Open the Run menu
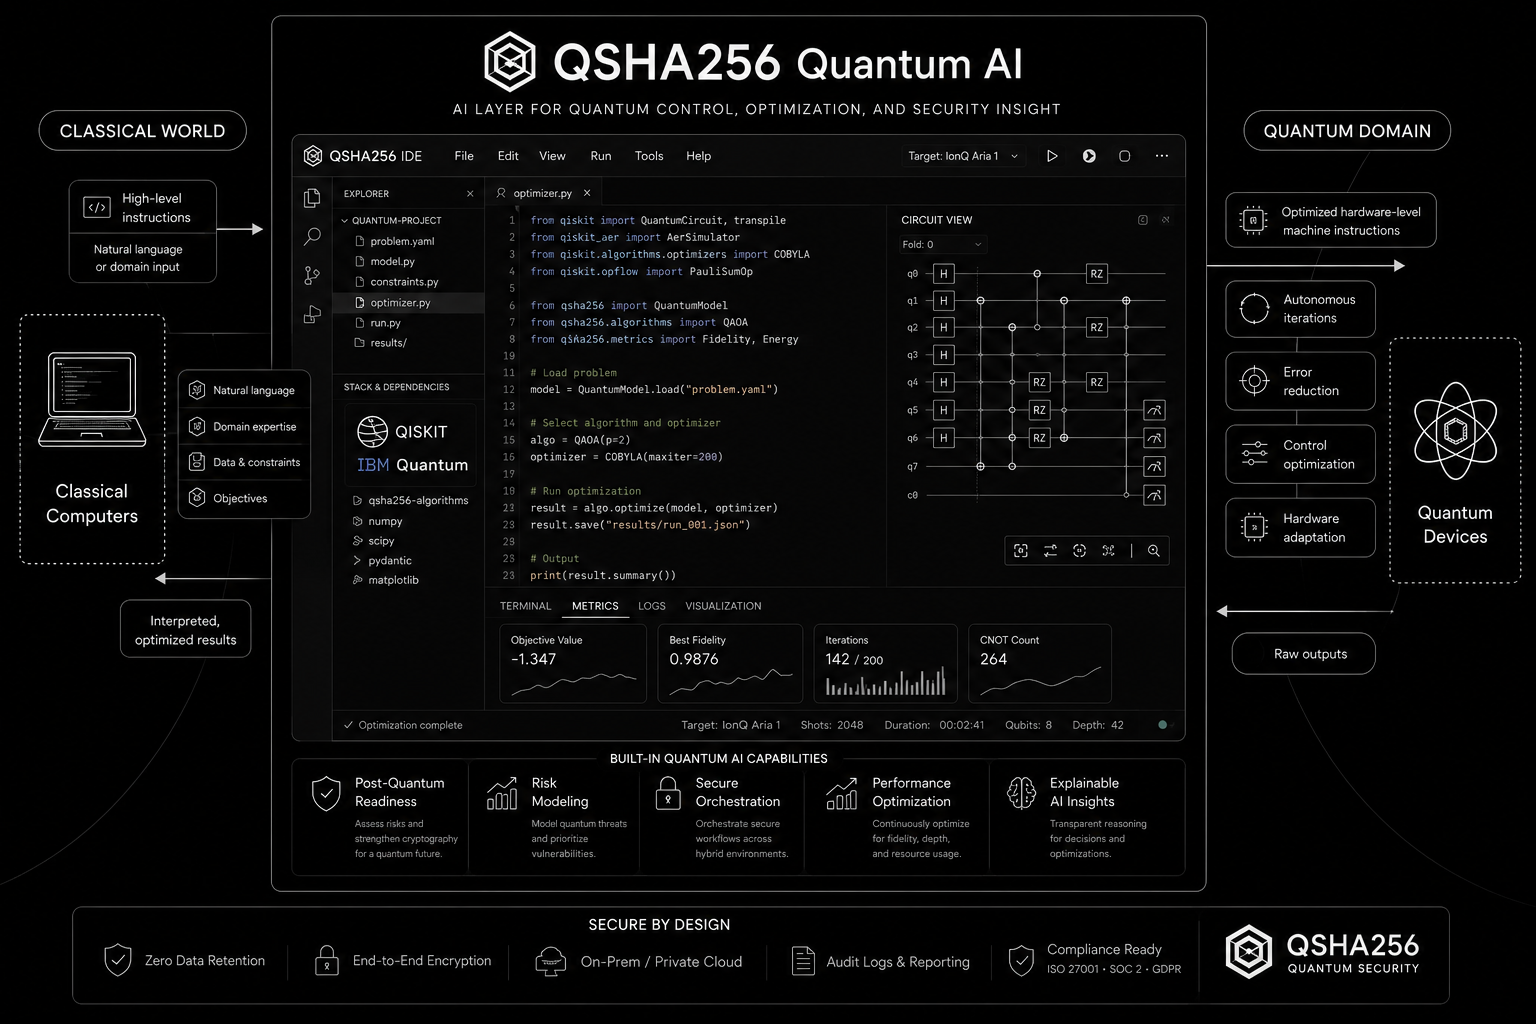 point(601,156)
